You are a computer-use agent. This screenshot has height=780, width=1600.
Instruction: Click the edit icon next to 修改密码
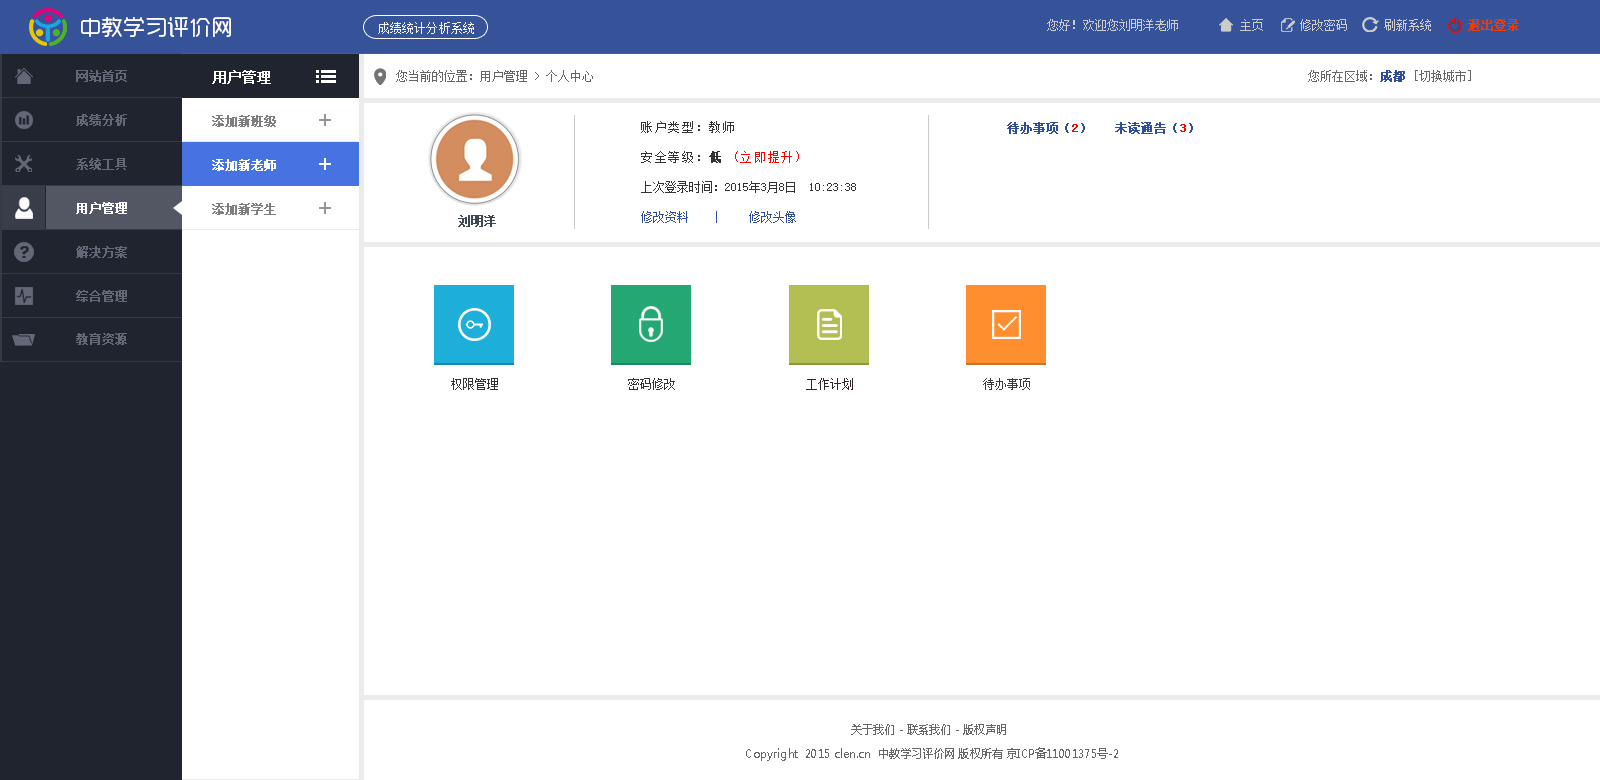point(1288,25)
